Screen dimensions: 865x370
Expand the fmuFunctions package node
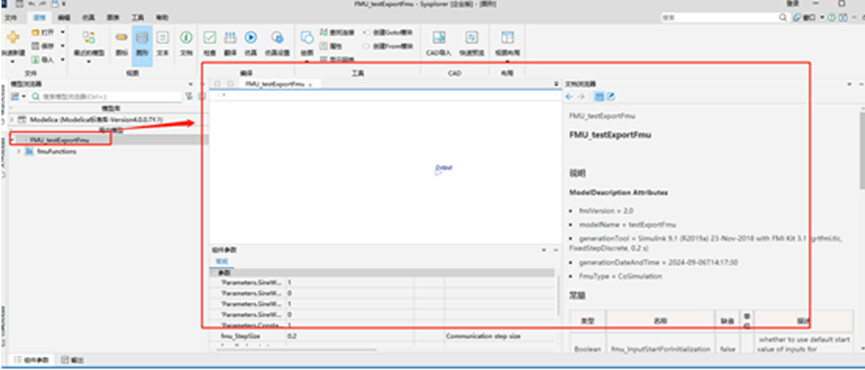[x=19, y=152]
